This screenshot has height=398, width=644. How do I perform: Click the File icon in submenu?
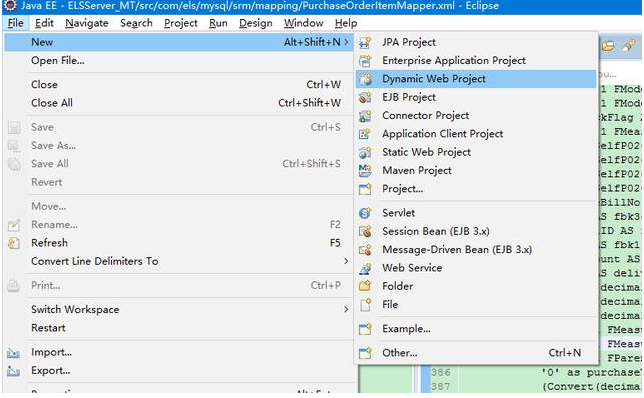(365, 305)
